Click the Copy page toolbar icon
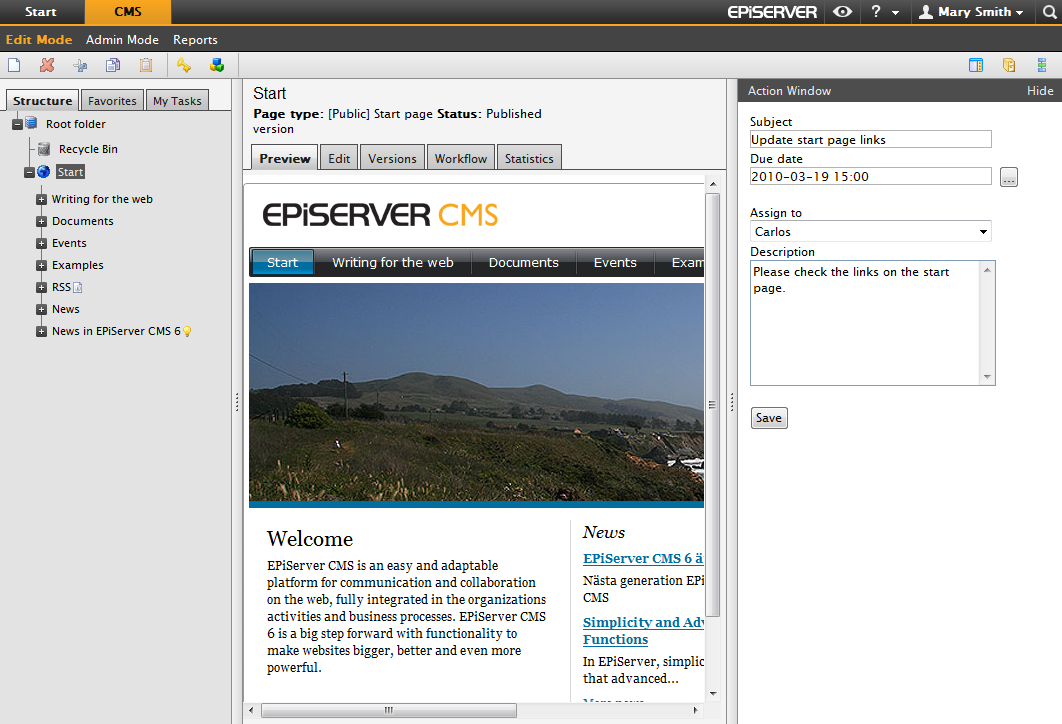The width and height of the screenshot is (1062, 724). [113, 65]
